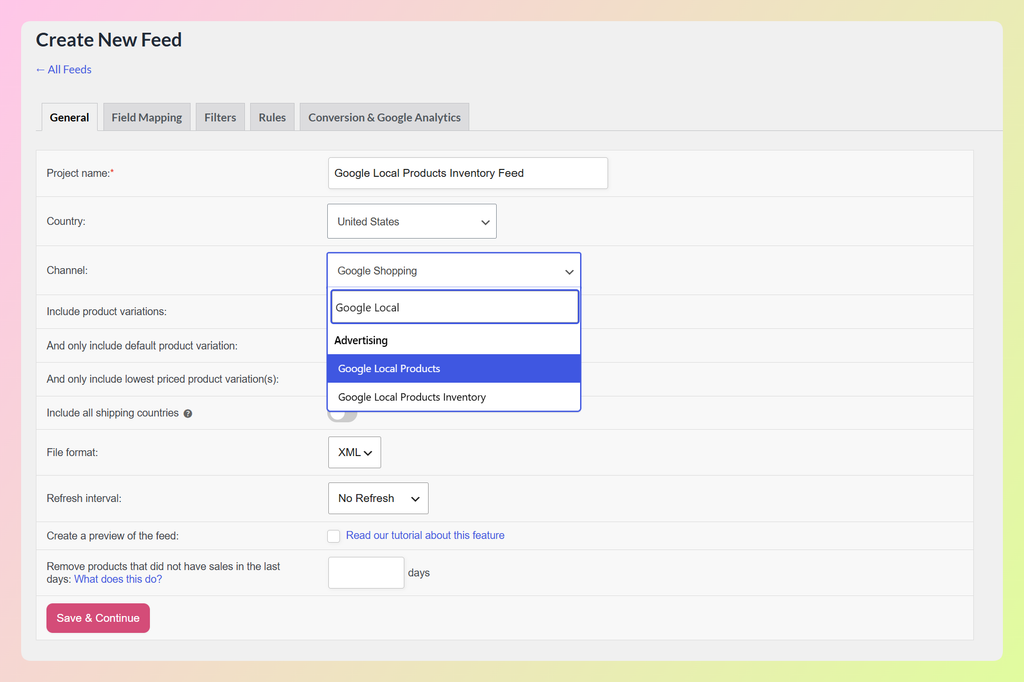Click the Project name label

click(x=80, y=173)
